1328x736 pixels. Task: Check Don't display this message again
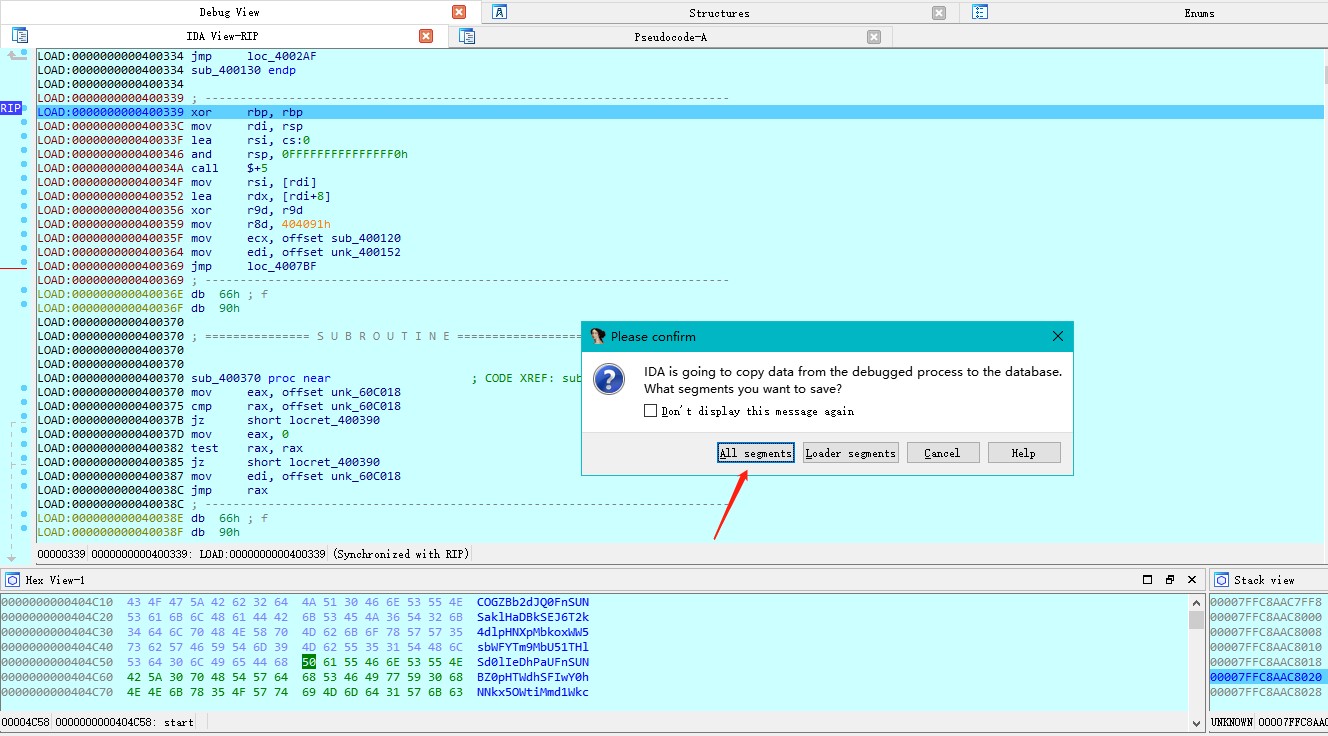pos(651,411)
